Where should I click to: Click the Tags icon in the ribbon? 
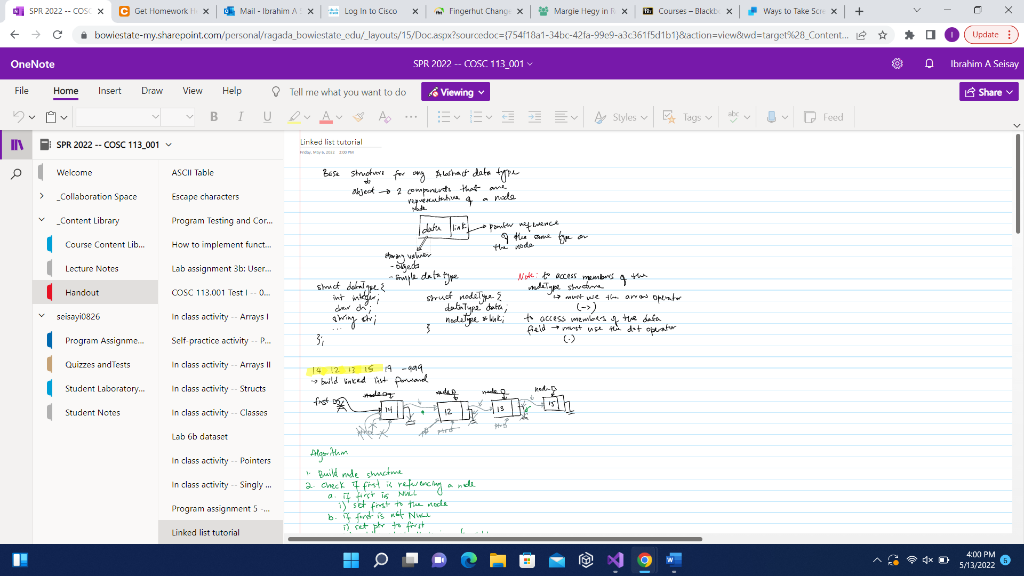(x=668, y=116)
